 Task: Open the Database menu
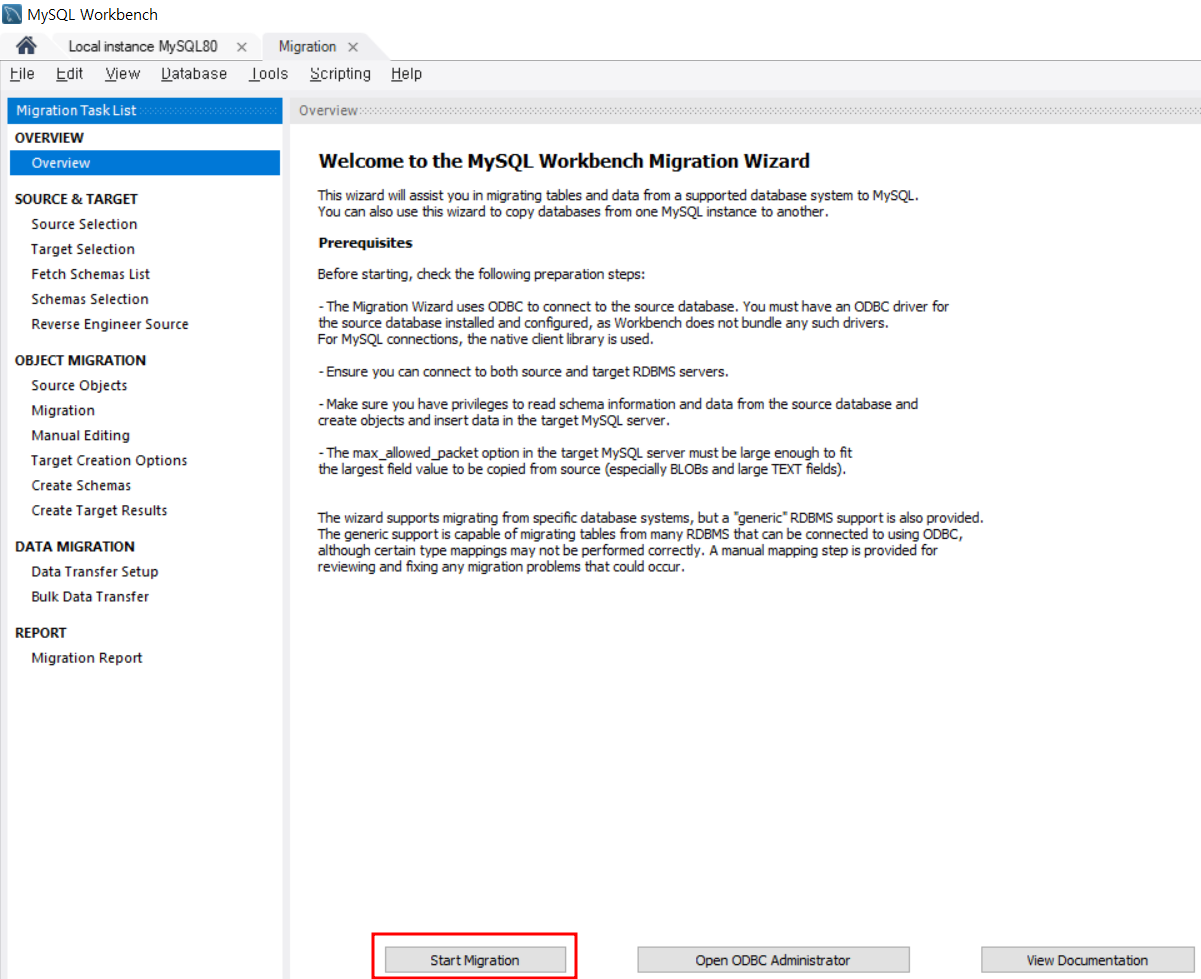(194, 74)
